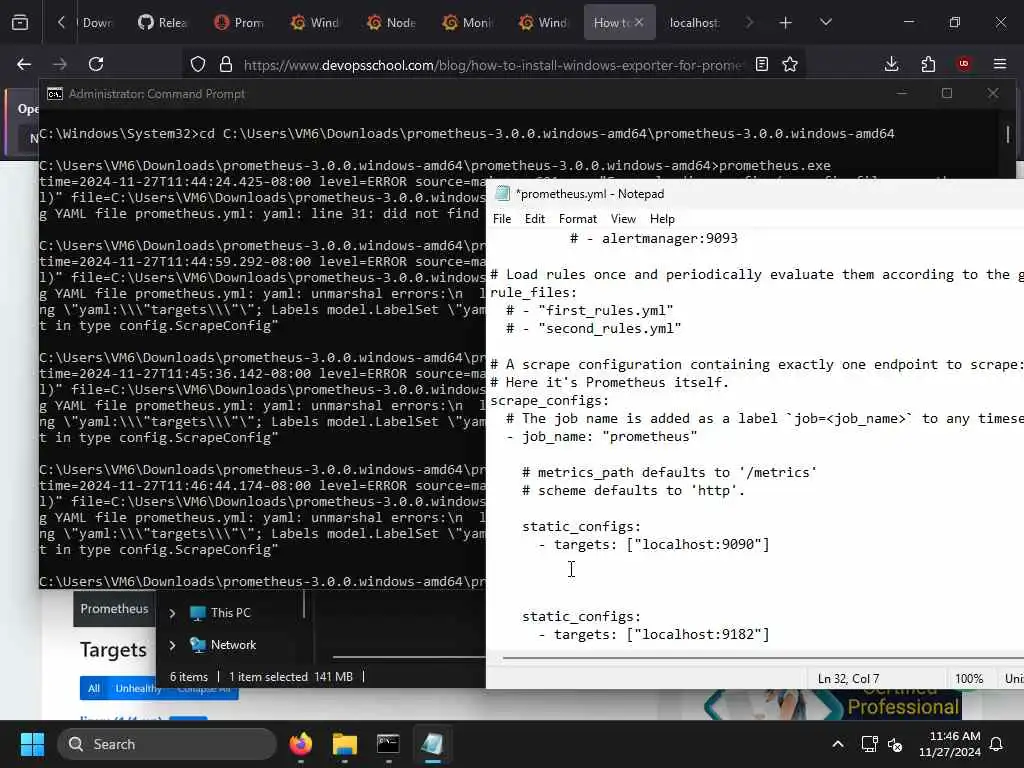The width and height of the screenshot is (1024, 768).
Task: Click the 100% zoom status in Notepad
Action: [969, 679]
